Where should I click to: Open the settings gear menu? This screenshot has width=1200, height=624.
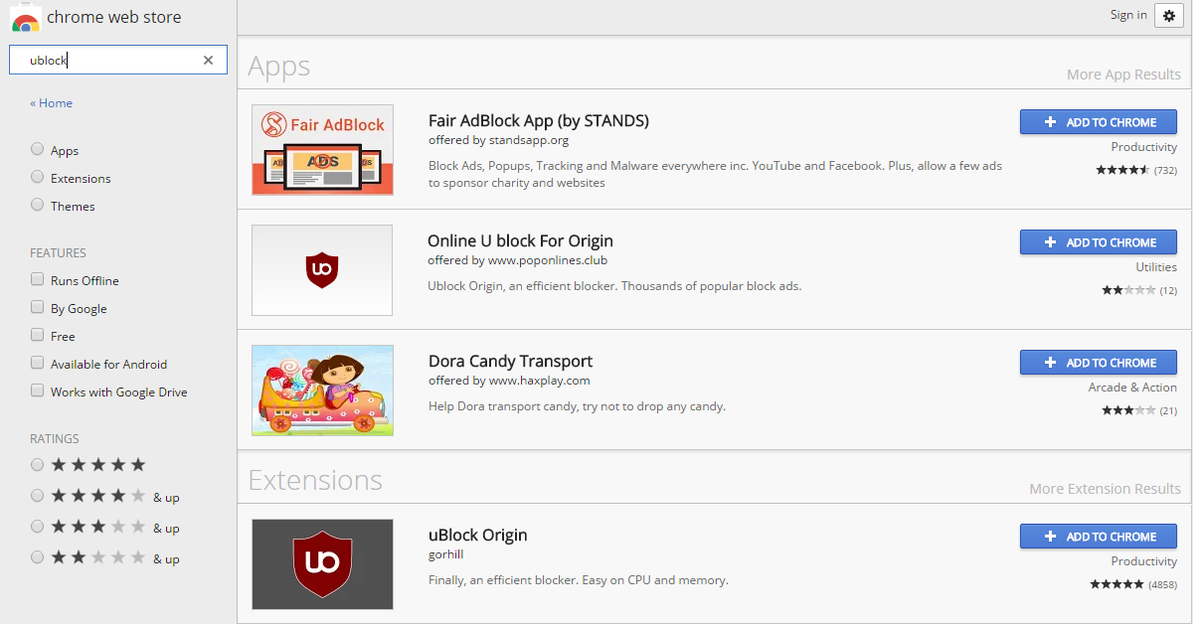point(1168,15)
